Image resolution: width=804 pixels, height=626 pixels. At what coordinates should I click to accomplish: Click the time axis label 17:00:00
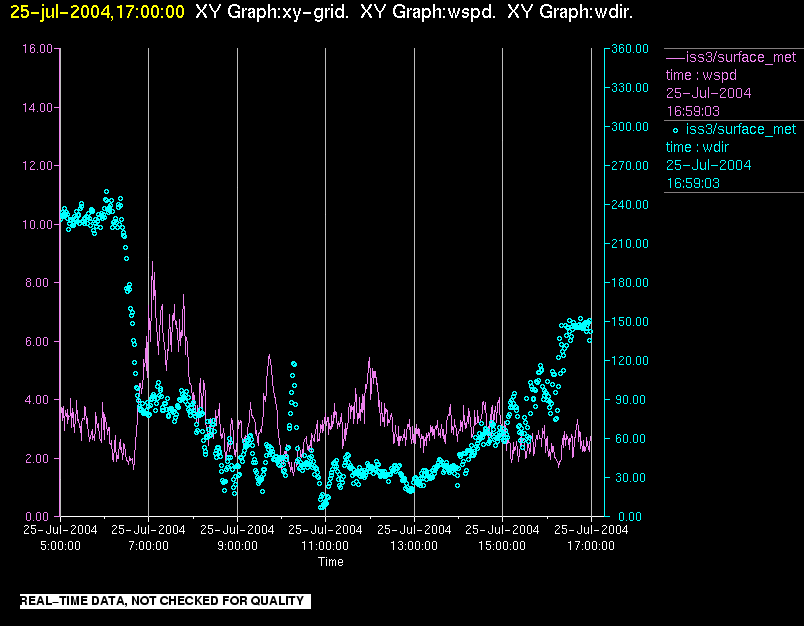(591, 546)
